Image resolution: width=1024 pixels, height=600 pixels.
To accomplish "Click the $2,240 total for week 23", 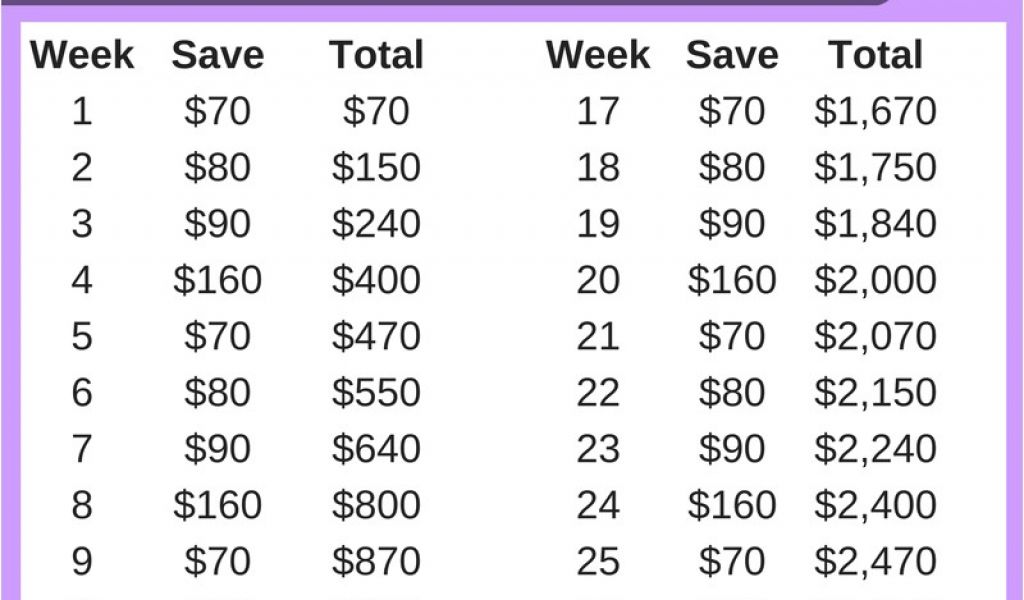I will 875,449.
